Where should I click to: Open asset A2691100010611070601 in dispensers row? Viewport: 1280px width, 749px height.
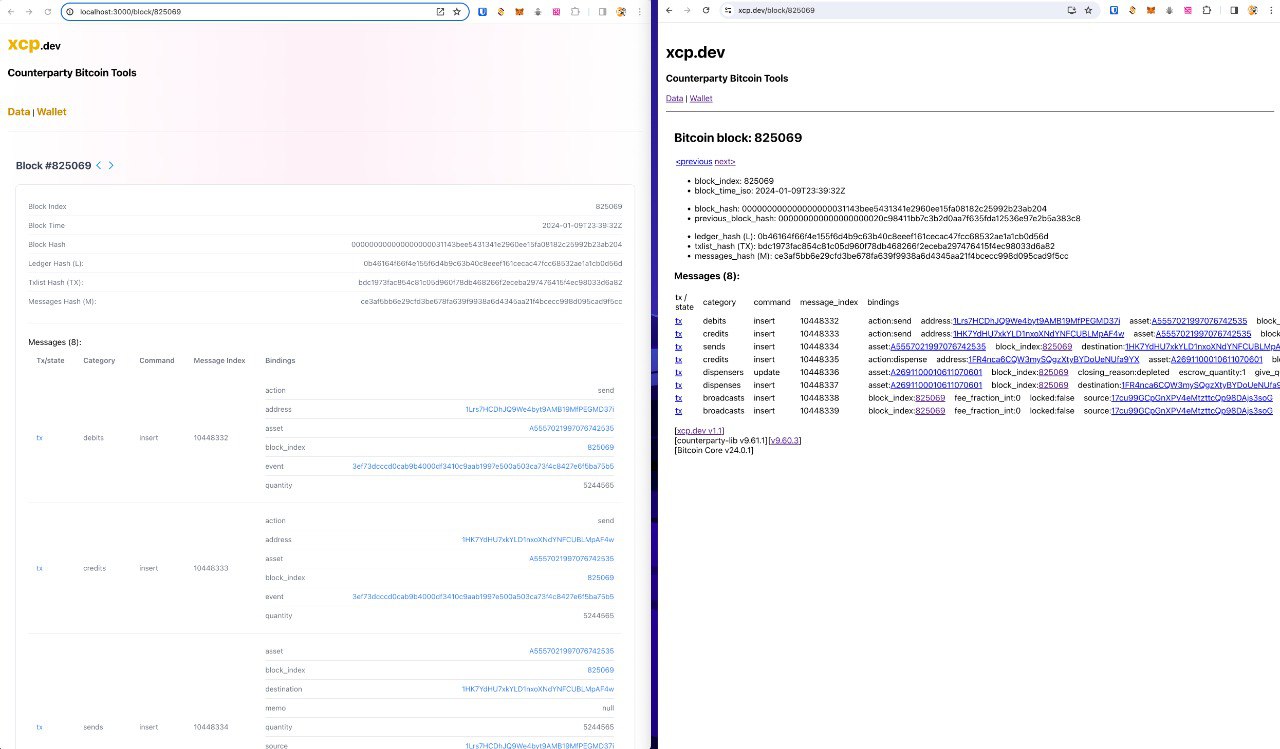[936, 372]
